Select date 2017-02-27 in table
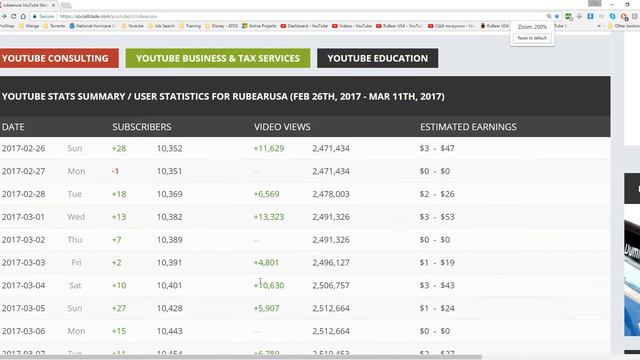The height and width of the screenshot is (360, 640). pos(23,171)
